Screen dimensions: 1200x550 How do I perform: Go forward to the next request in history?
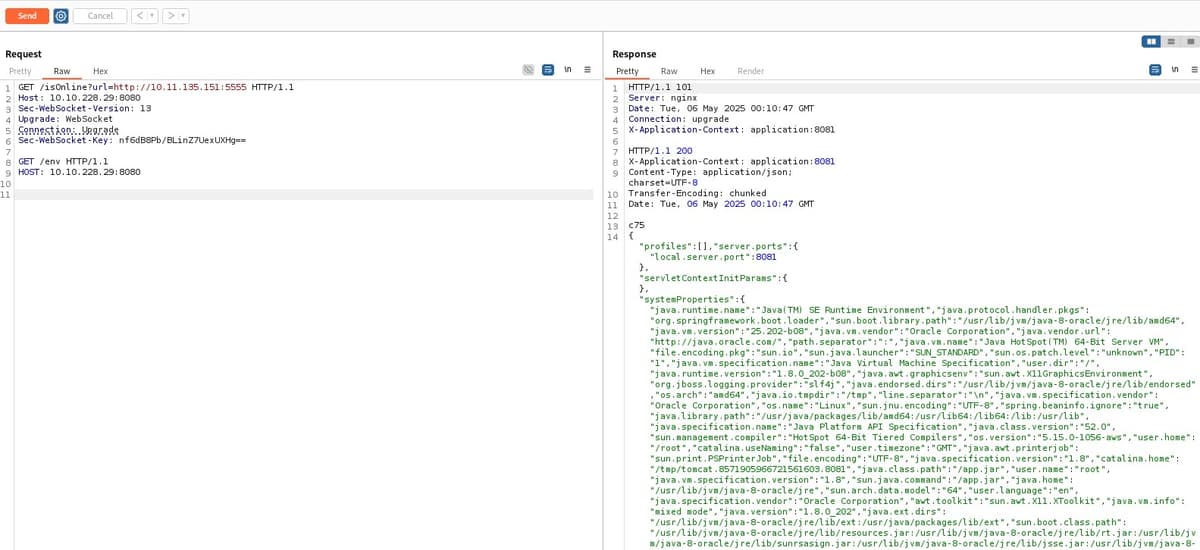[x=172, y=16]
